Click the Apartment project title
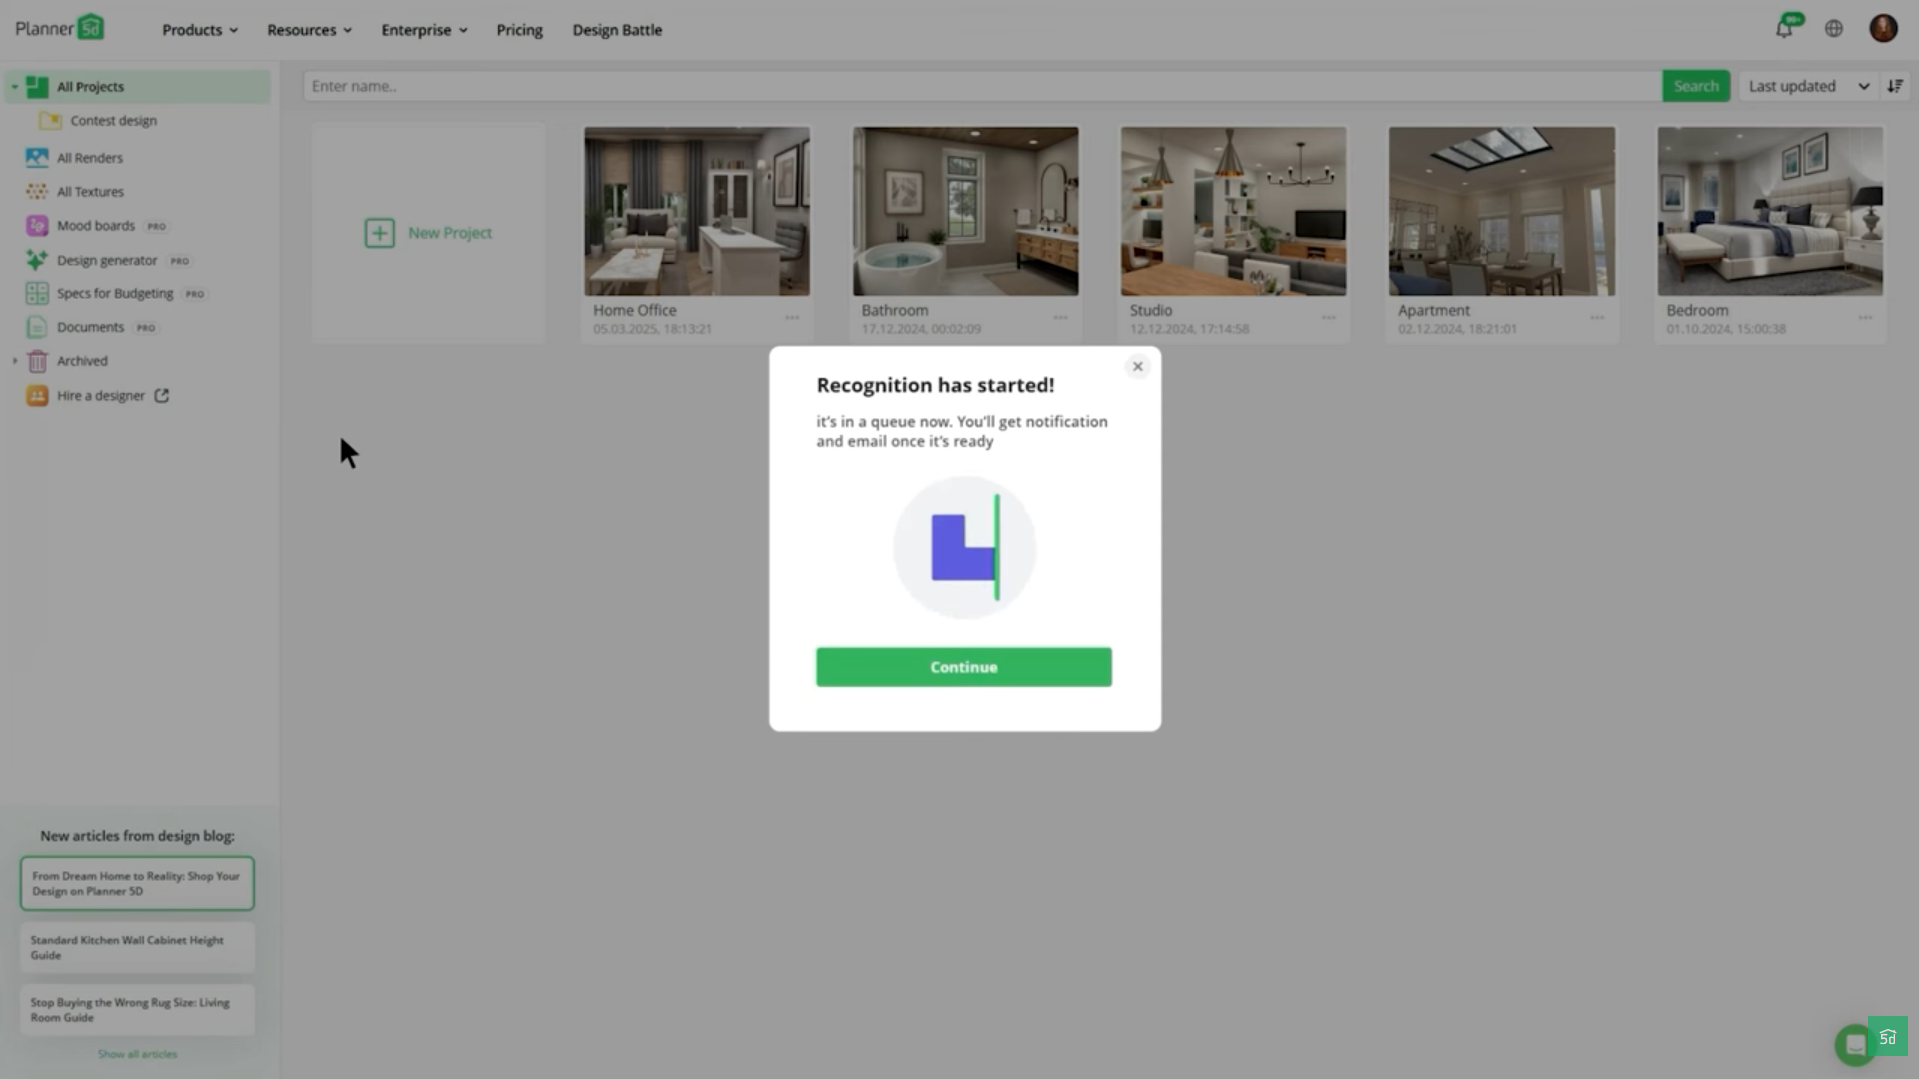 [x=1434, y=310]
